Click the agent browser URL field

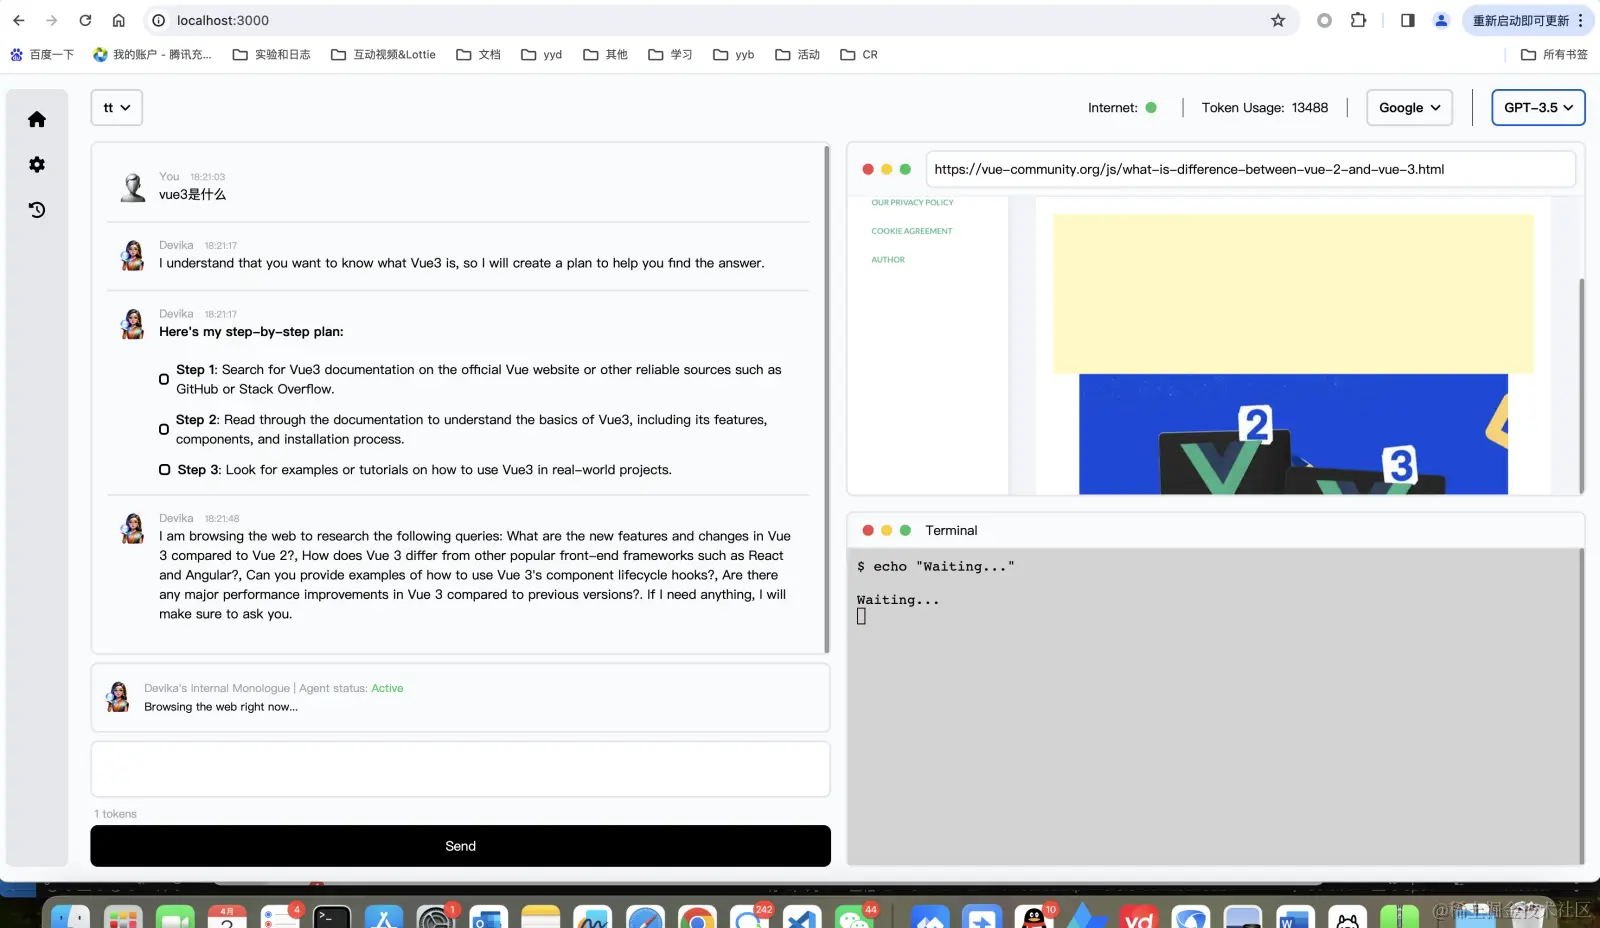(1250, 169)
